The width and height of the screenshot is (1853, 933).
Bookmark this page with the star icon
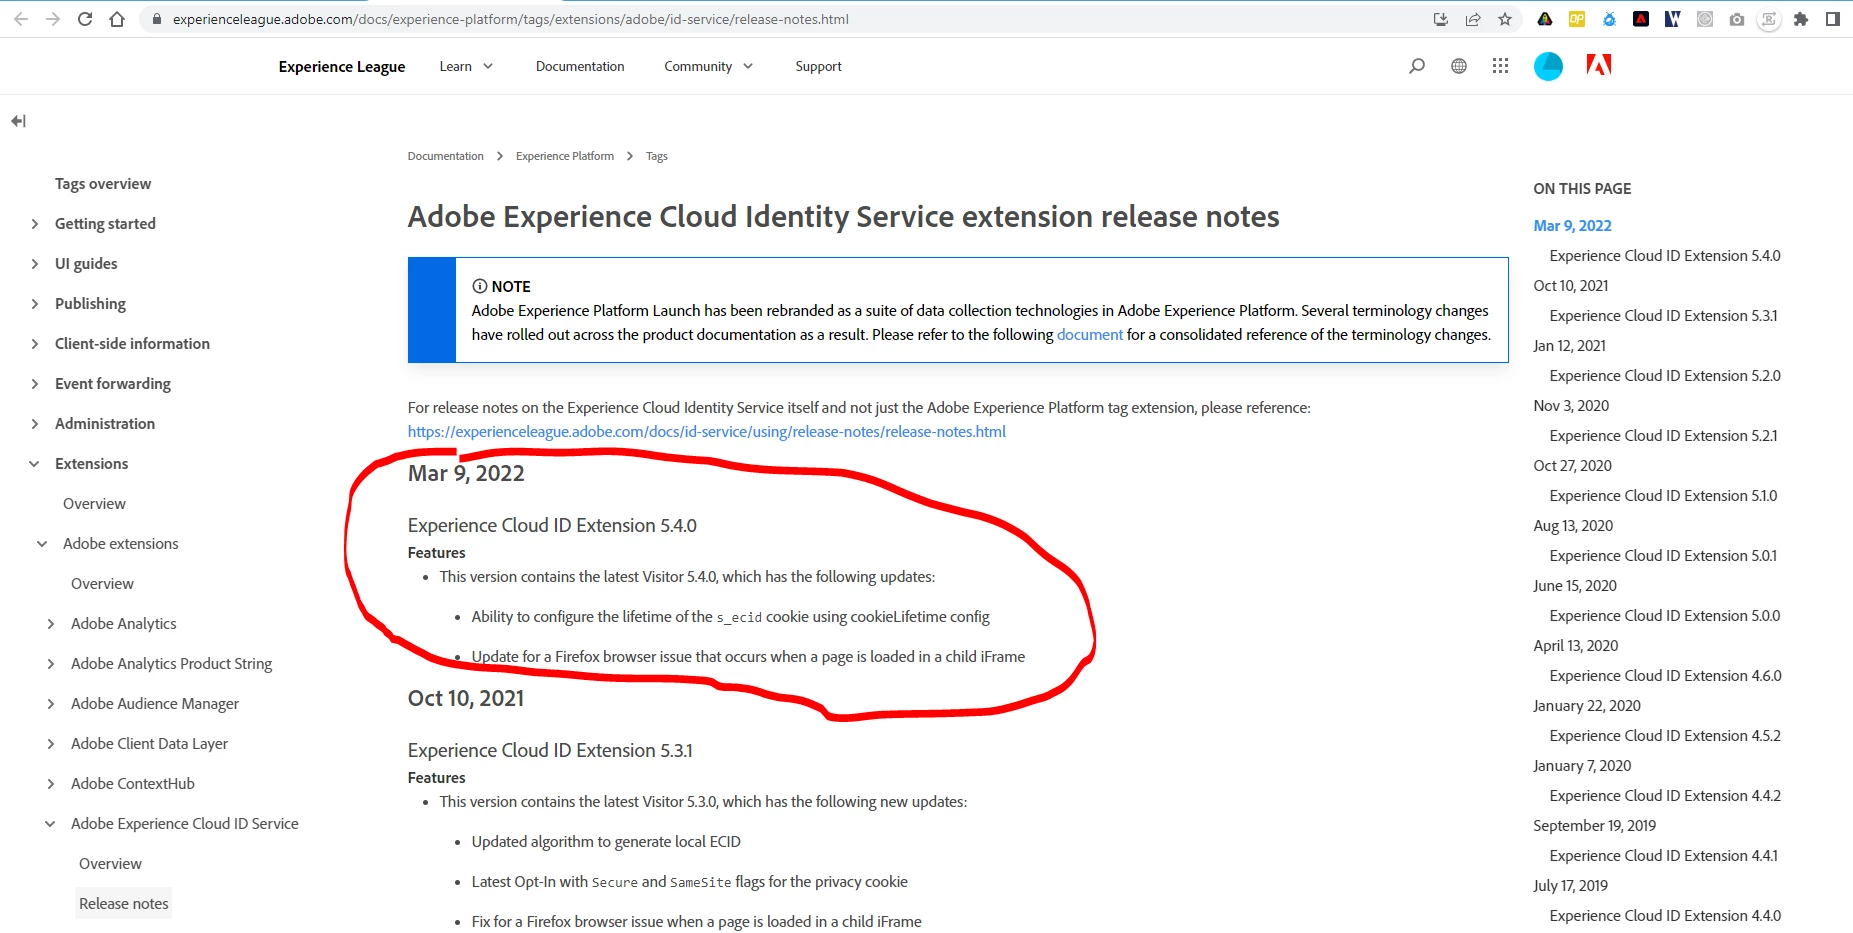[1505, 19]
